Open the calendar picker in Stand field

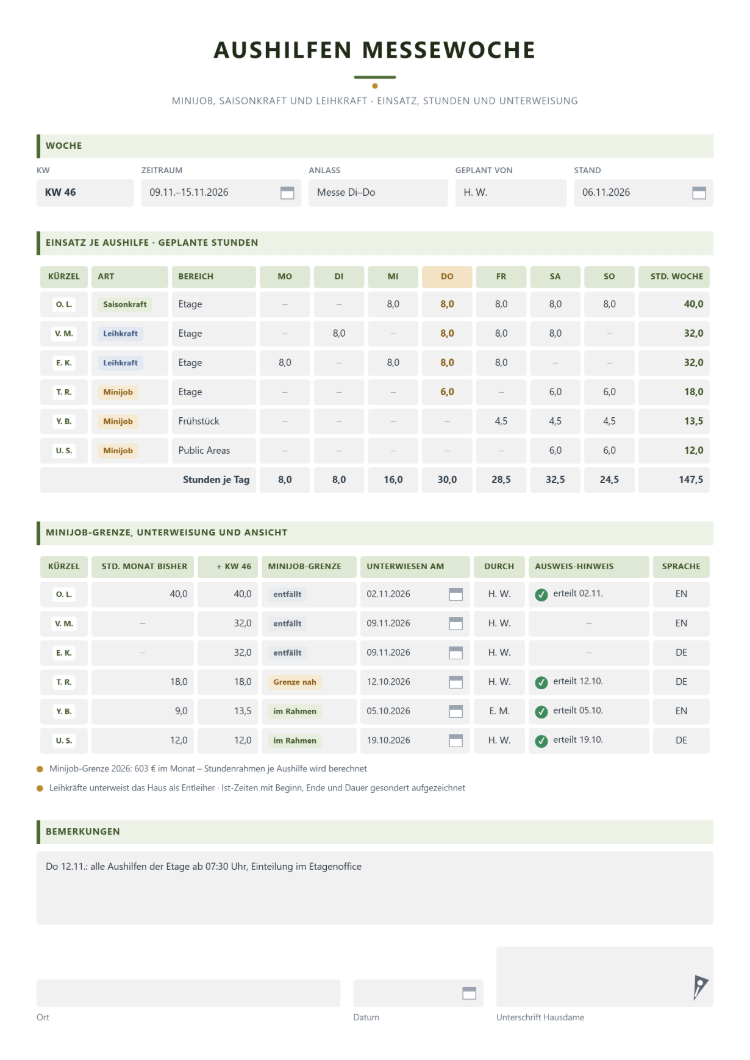pos(699,193)
